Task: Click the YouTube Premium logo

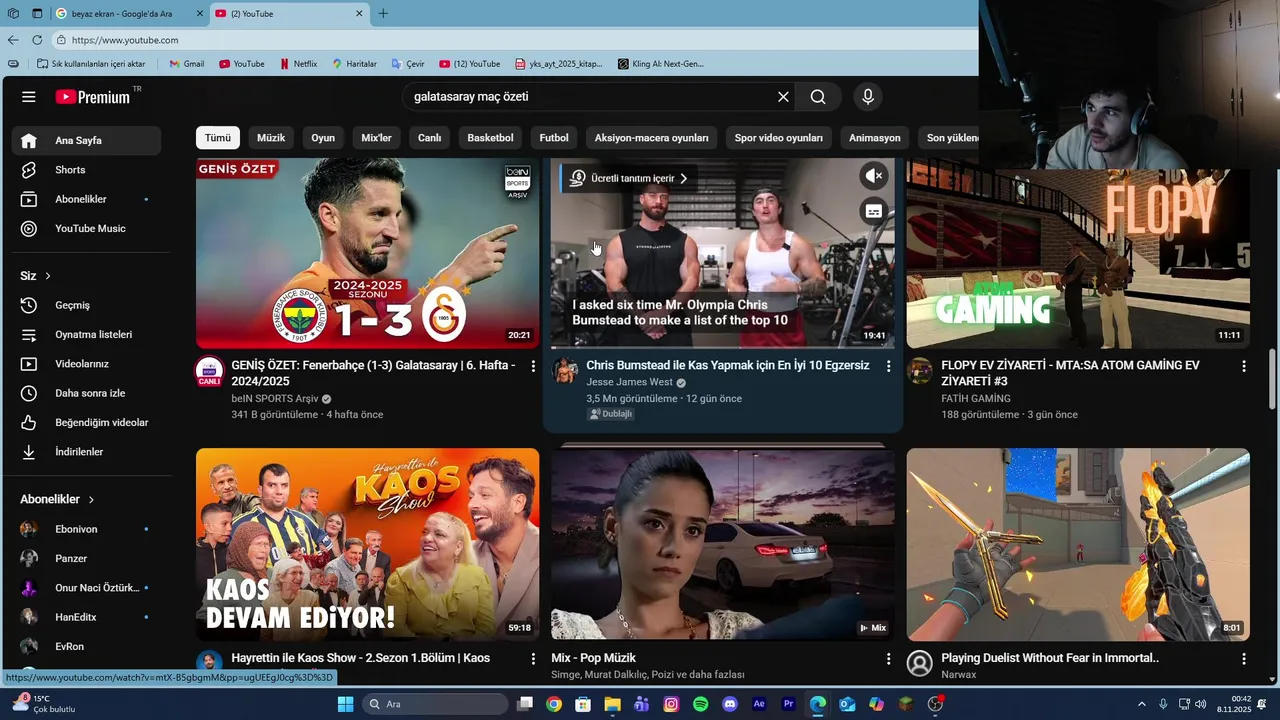Action: (x=92, y=97)
